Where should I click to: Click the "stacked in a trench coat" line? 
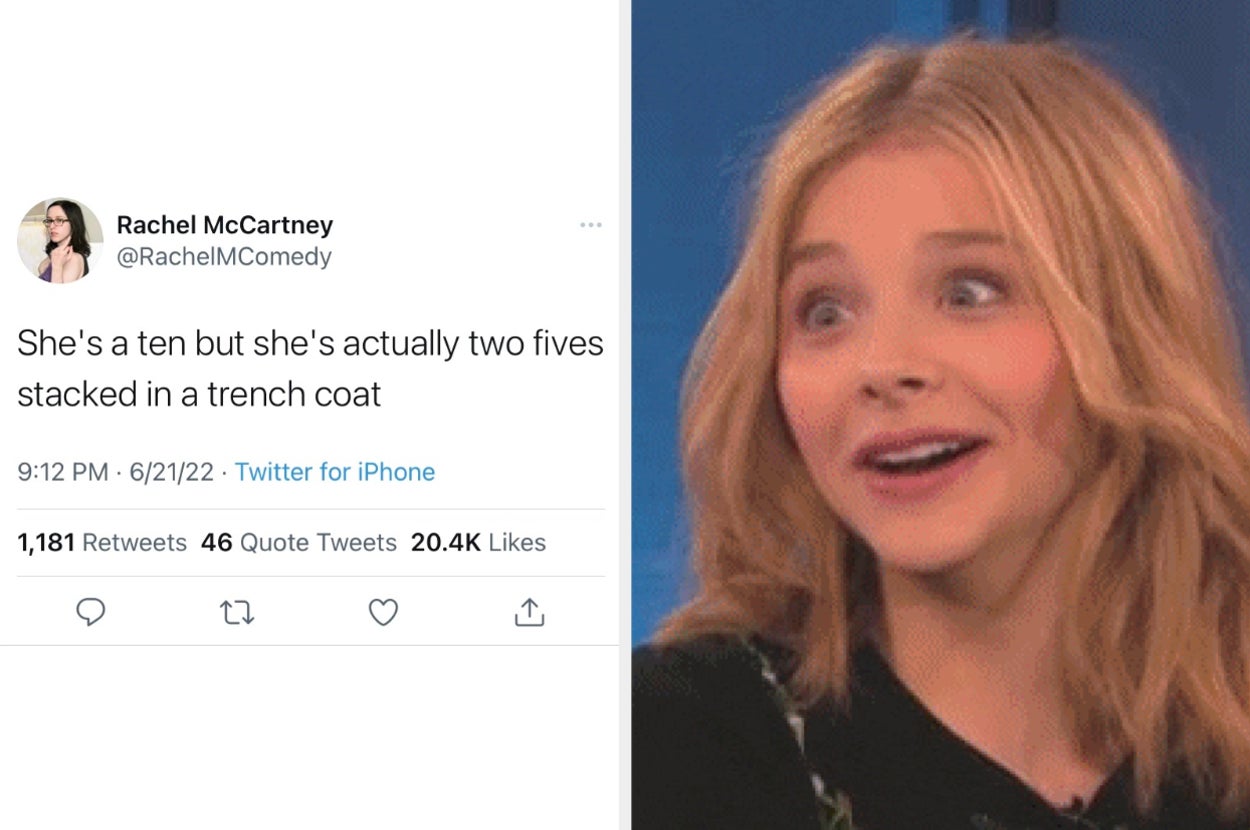199,394
